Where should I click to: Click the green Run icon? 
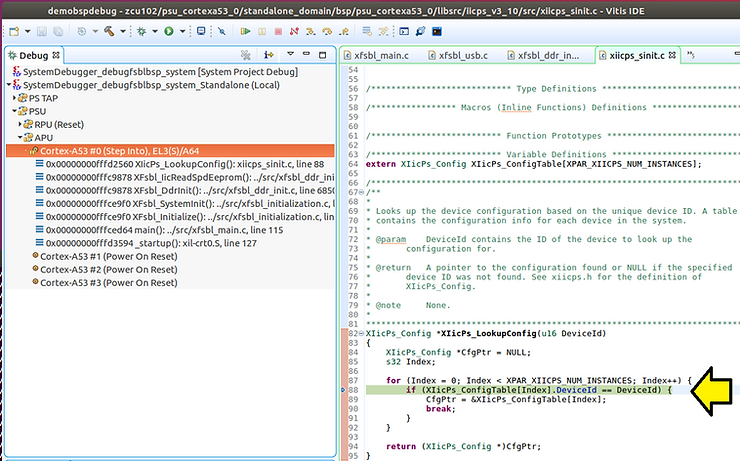(x=168, y=31)
